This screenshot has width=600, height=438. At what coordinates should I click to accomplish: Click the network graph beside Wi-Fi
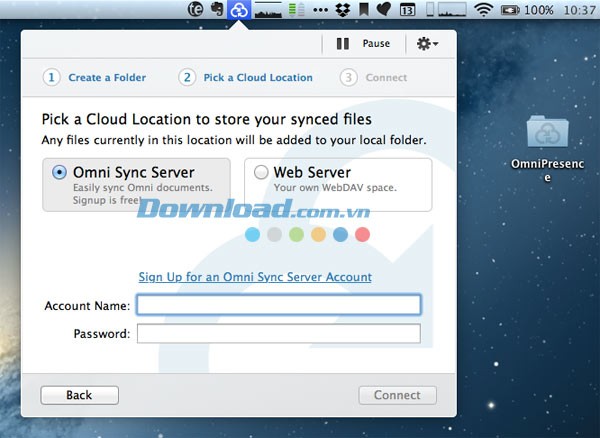coord(452,10)
